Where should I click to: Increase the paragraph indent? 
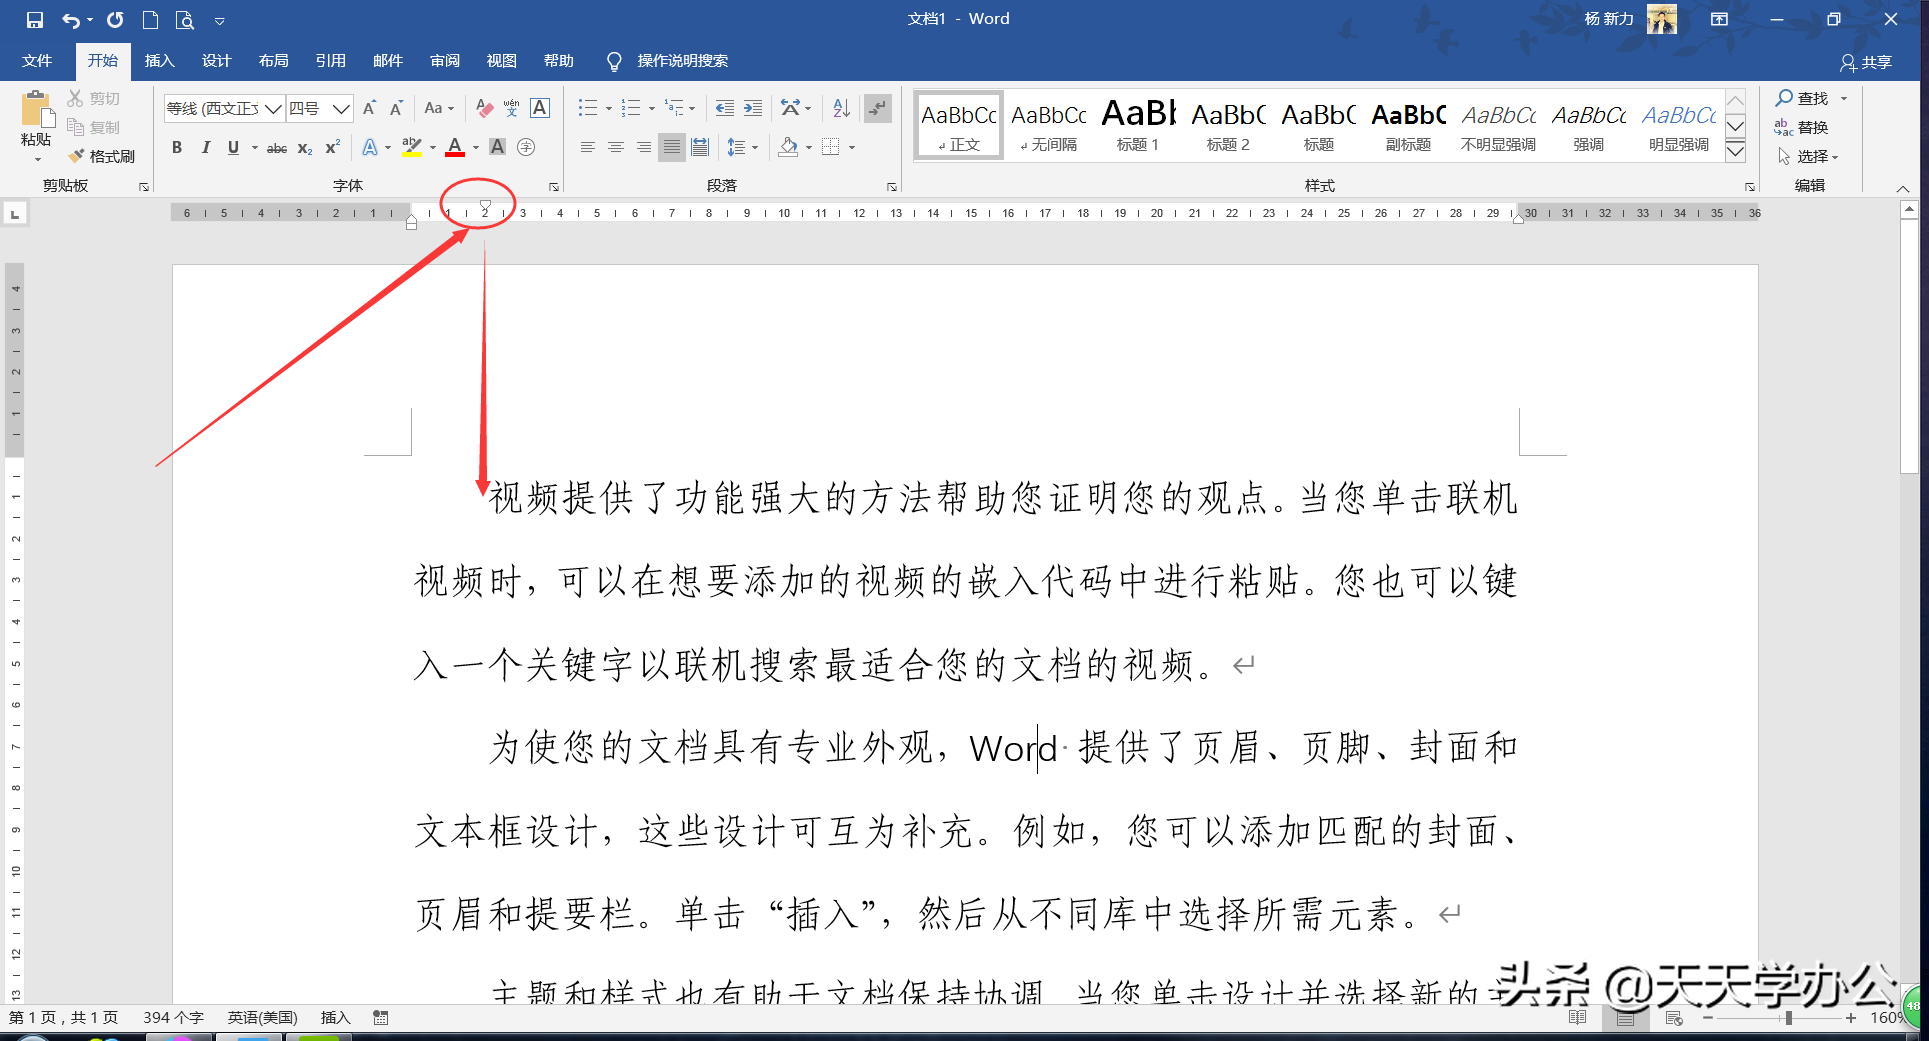(x=753, y=108)
